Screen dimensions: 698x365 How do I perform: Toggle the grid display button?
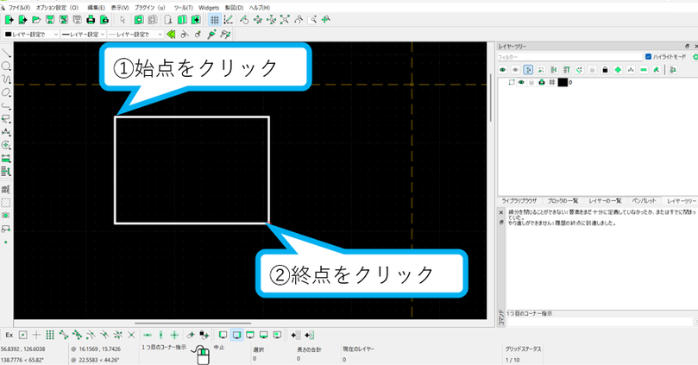point(215,20)
